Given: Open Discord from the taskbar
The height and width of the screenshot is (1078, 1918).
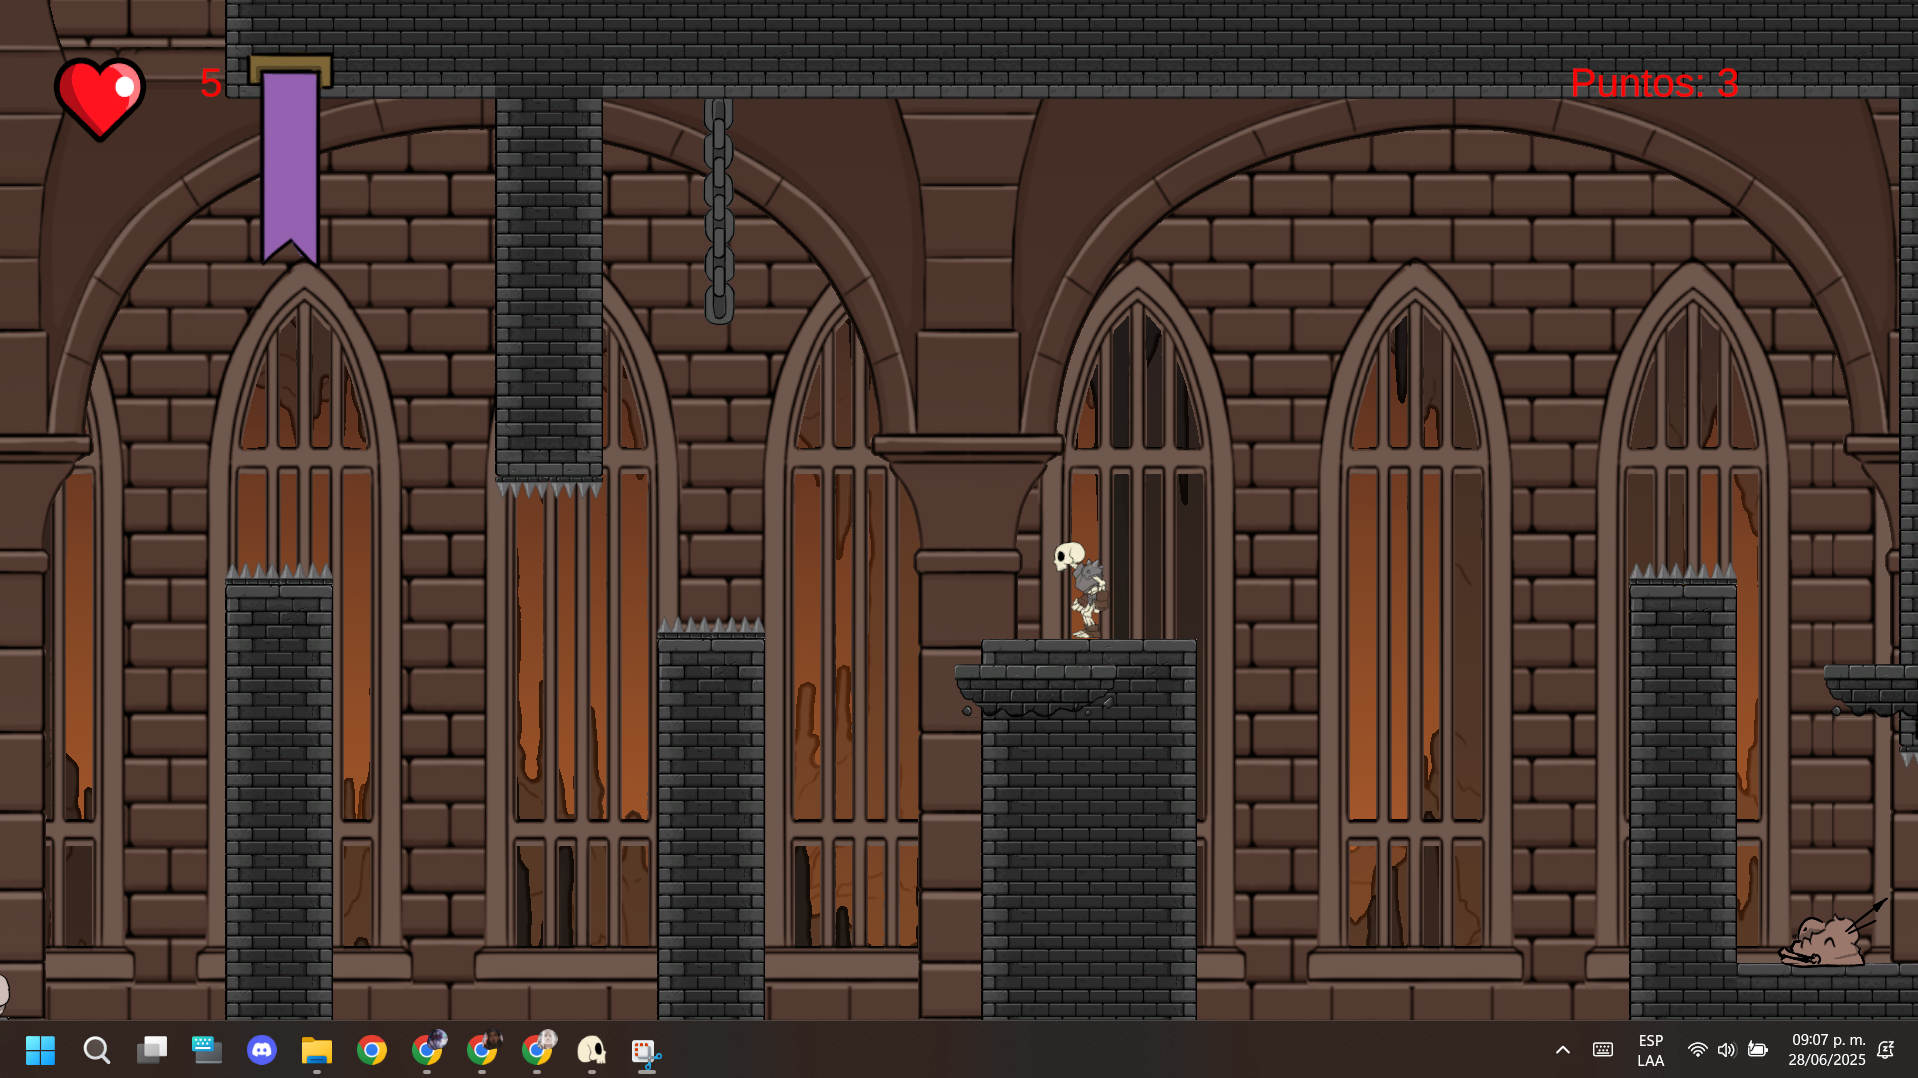Looking at the screenshot, I should pos(262,1050).
